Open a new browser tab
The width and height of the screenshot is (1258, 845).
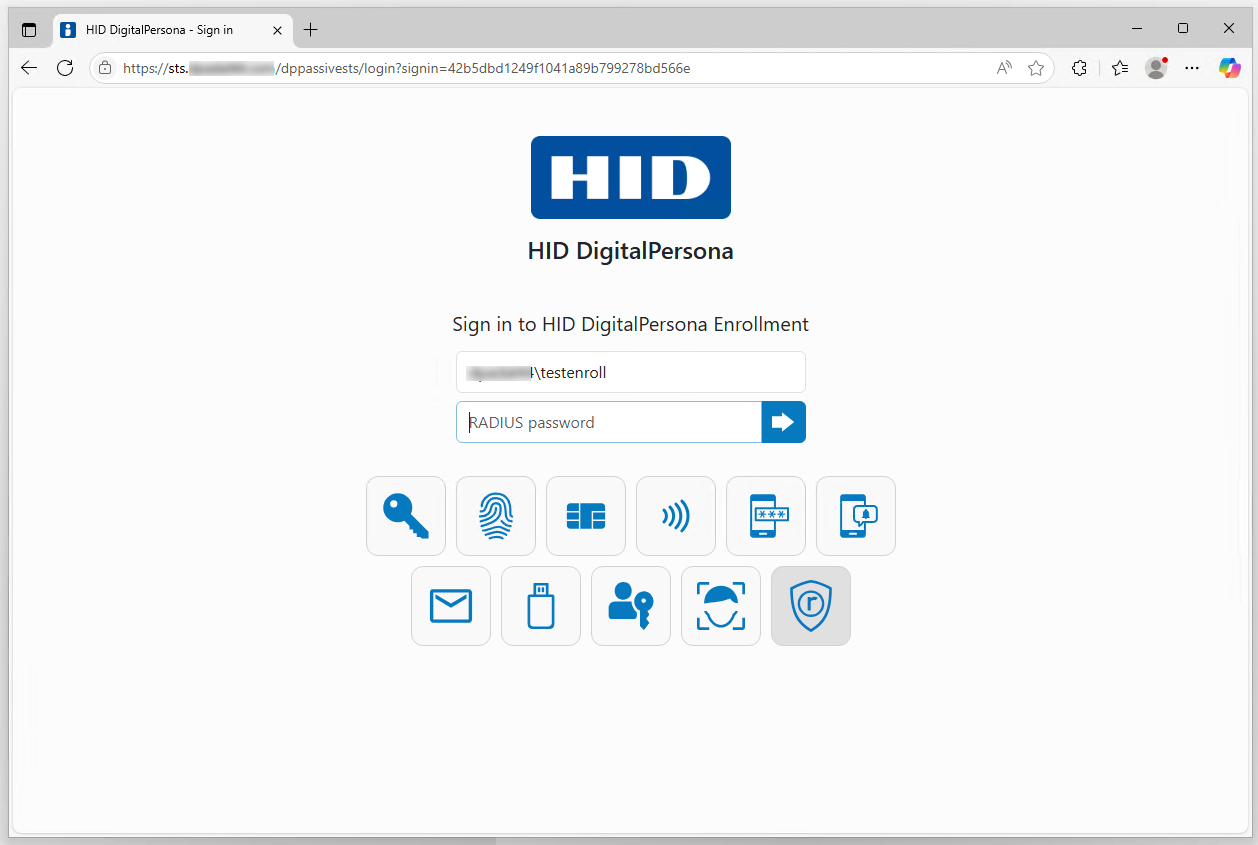coord(310,30)
